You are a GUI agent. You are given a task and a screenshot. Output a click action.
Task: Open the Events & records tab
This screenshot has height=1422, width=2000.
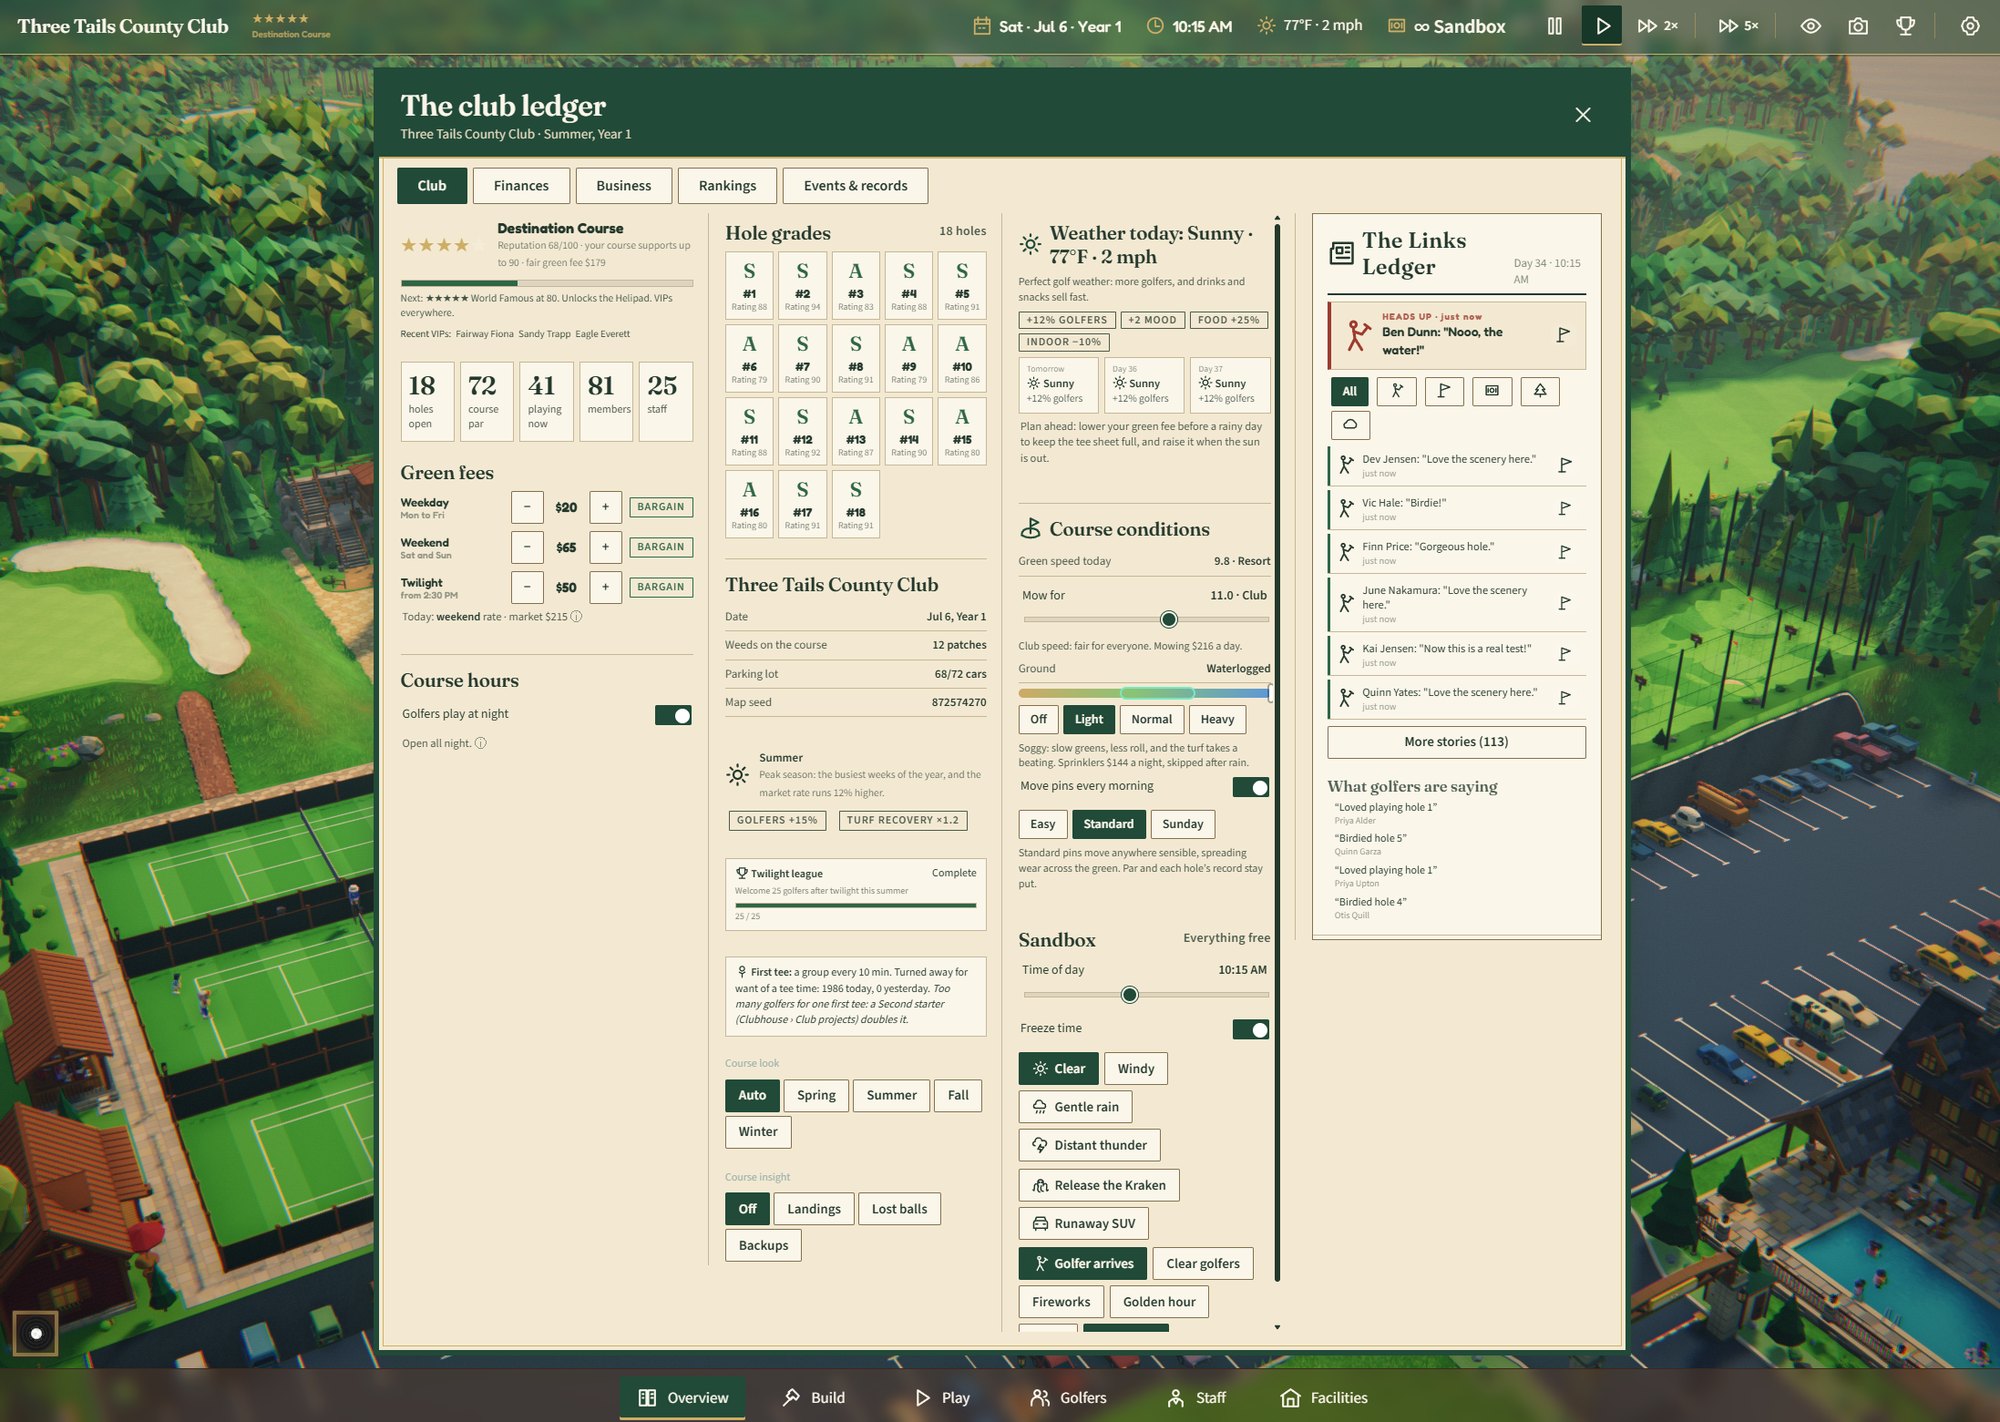[855, 186]
